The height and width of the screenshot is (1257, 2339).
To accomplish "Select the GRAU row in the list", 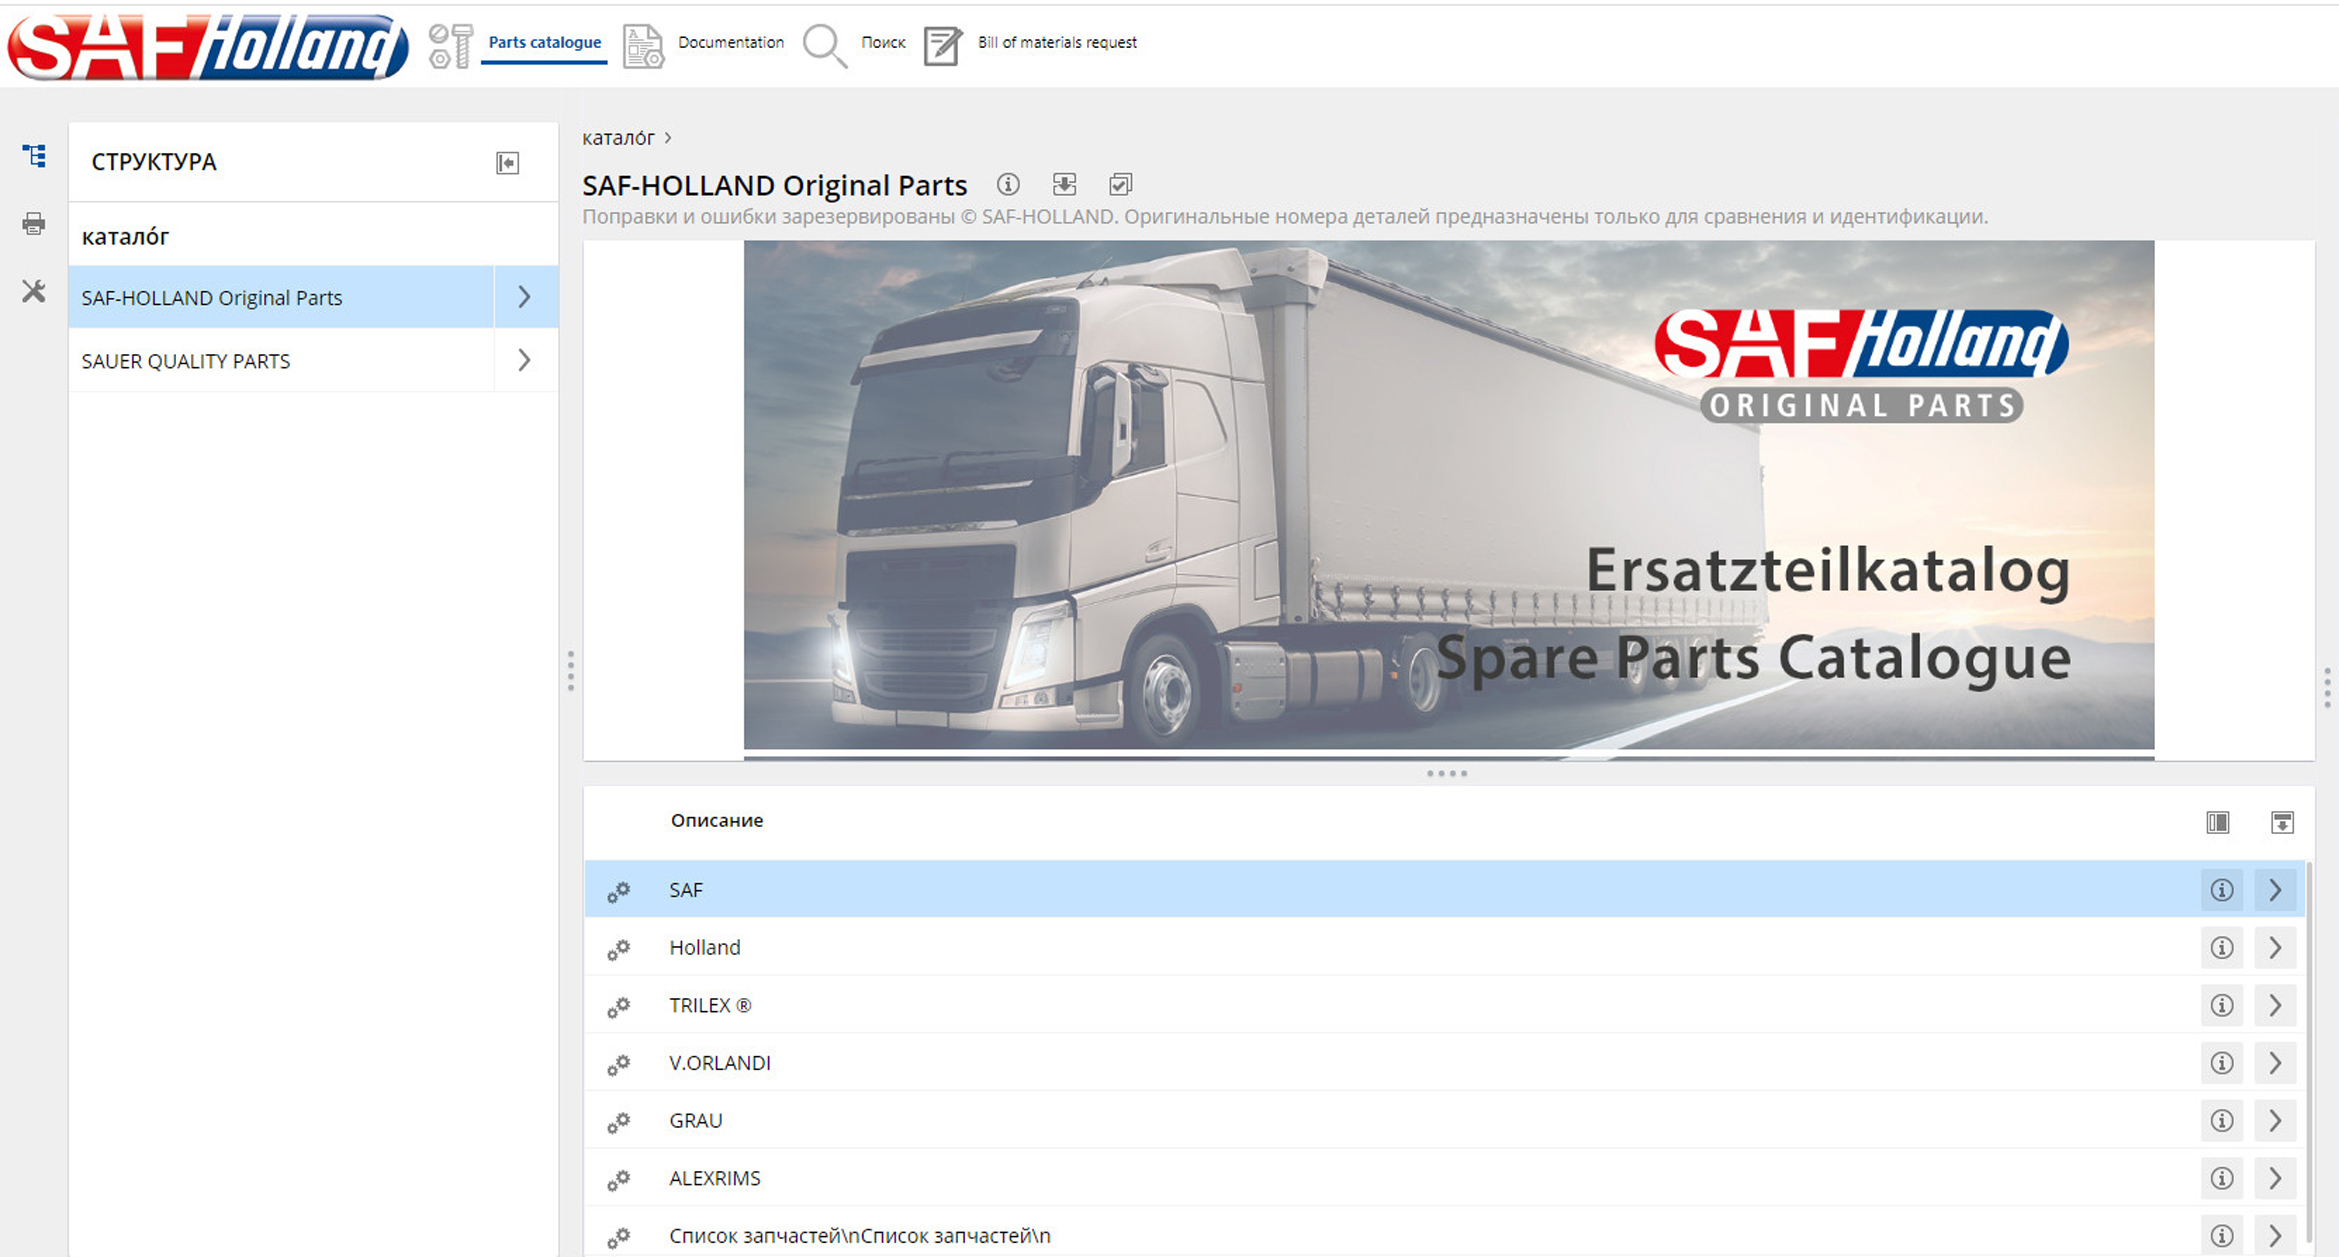I will point(696,1120).
